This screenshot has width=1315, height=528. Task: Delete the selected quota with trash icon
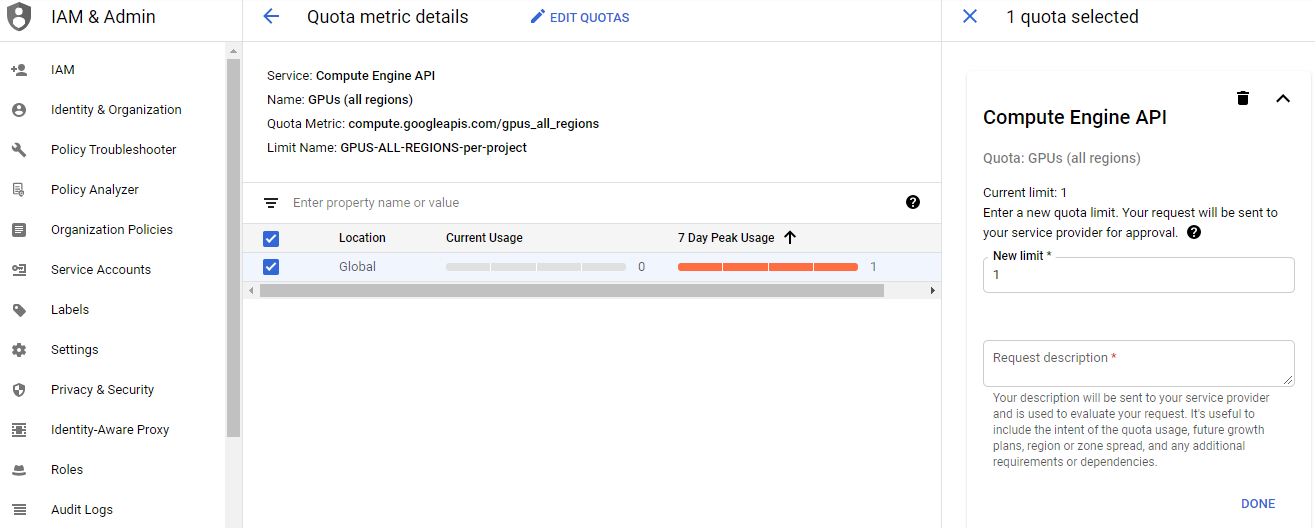(x=1243, y=98)
